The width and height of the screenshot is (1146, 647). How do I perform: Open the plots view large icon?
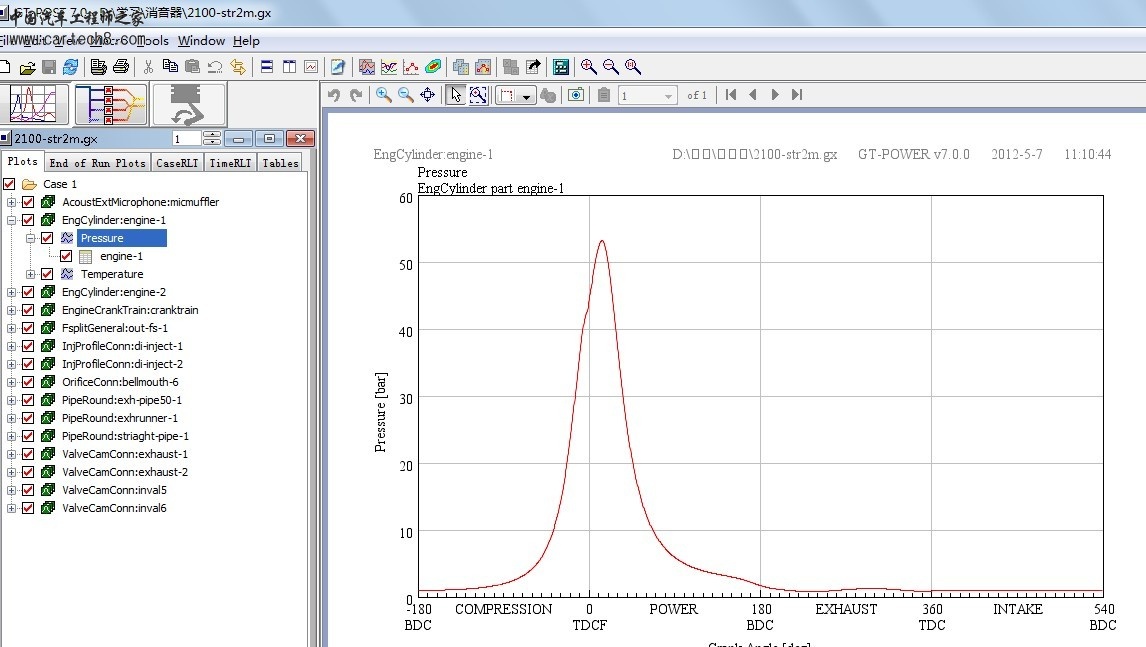(34, 104)
